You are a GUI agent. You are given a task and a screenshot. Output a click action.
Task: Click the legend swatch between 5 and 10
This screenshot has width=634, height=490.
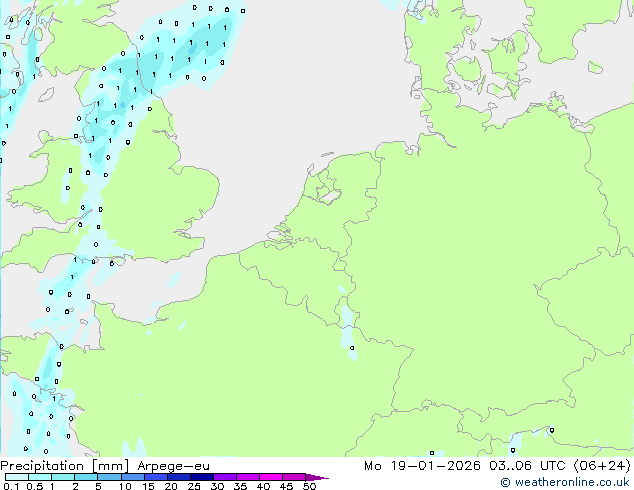pos(109,477)
